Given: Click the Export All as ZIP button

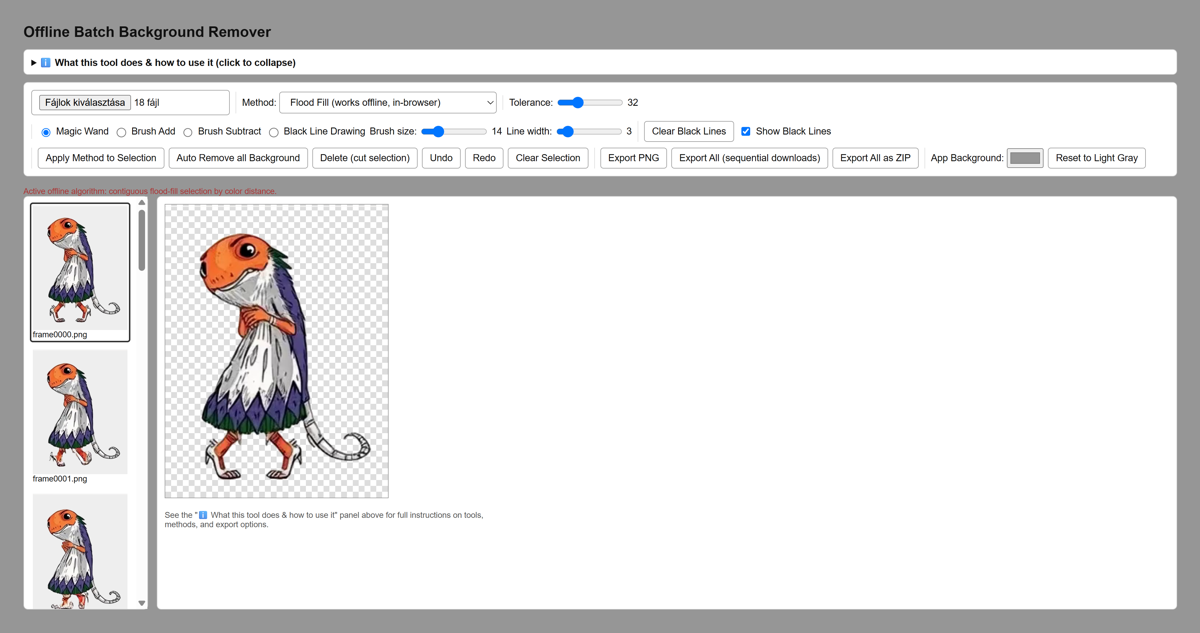Looking at the screenshot, I should tap(875, 158).
